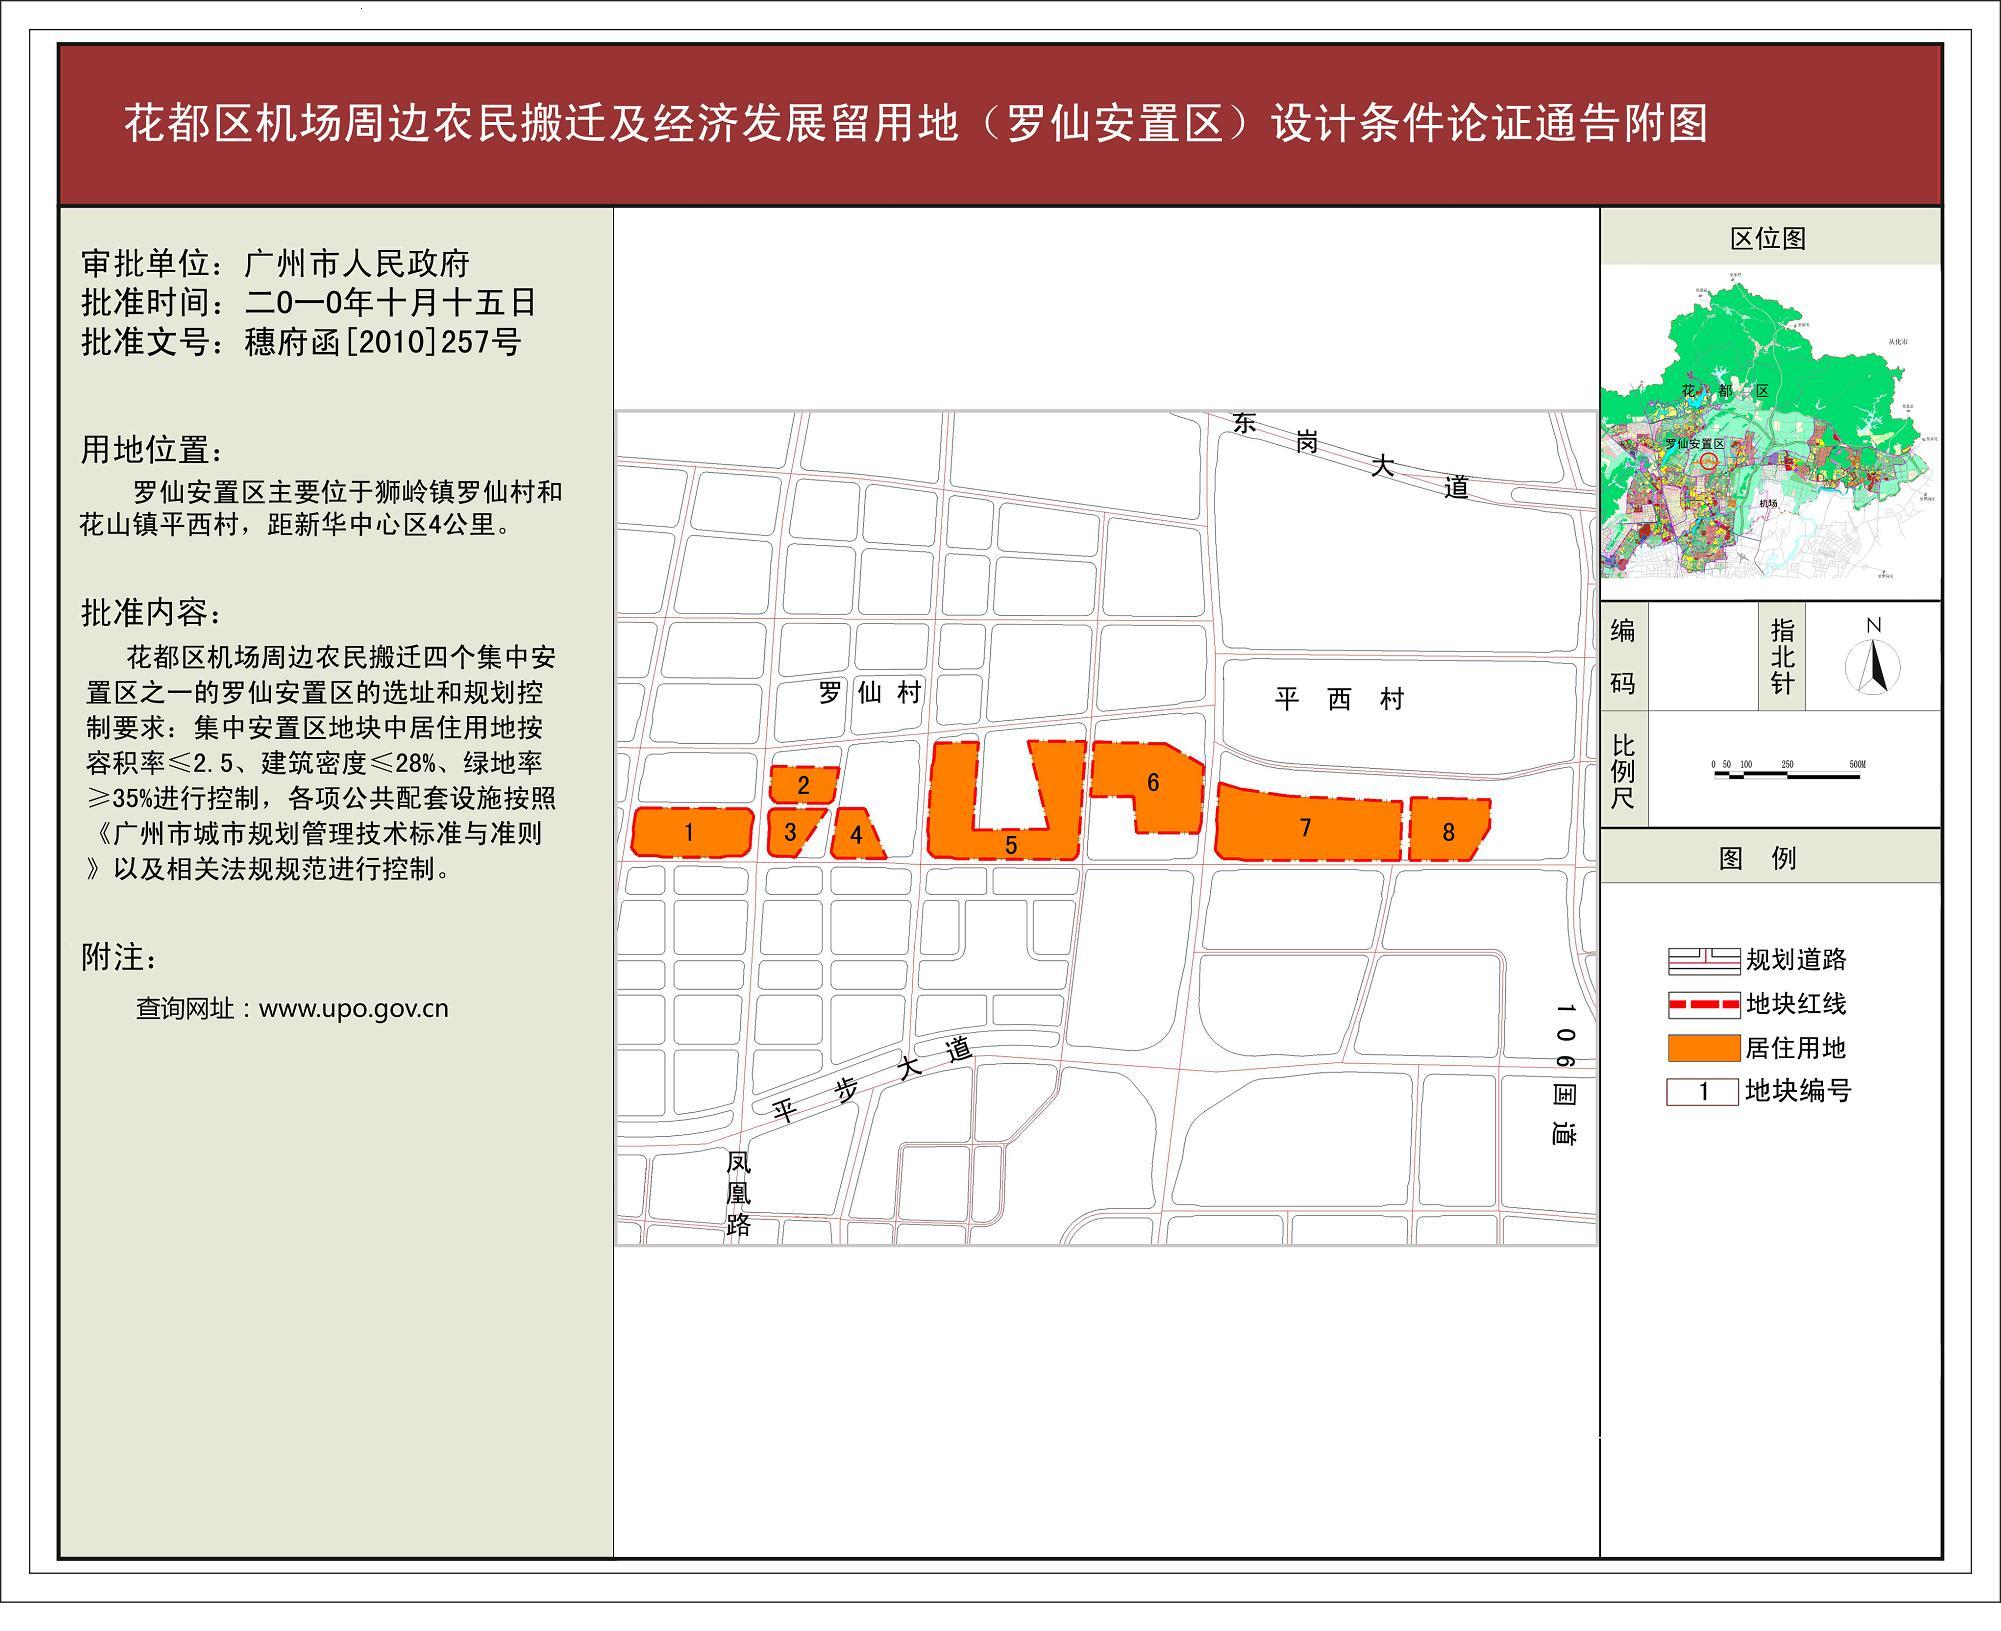Click the plot number legend box

pyautogui.click(x=1702, y=1091)
